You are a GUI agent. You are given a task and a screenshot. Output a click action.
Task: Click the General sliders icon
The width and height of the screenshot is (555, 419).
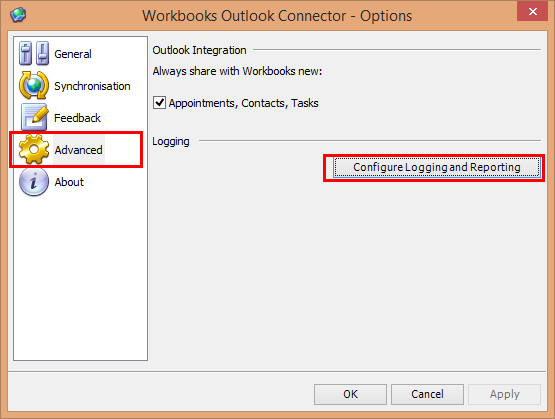pos(34,53)
